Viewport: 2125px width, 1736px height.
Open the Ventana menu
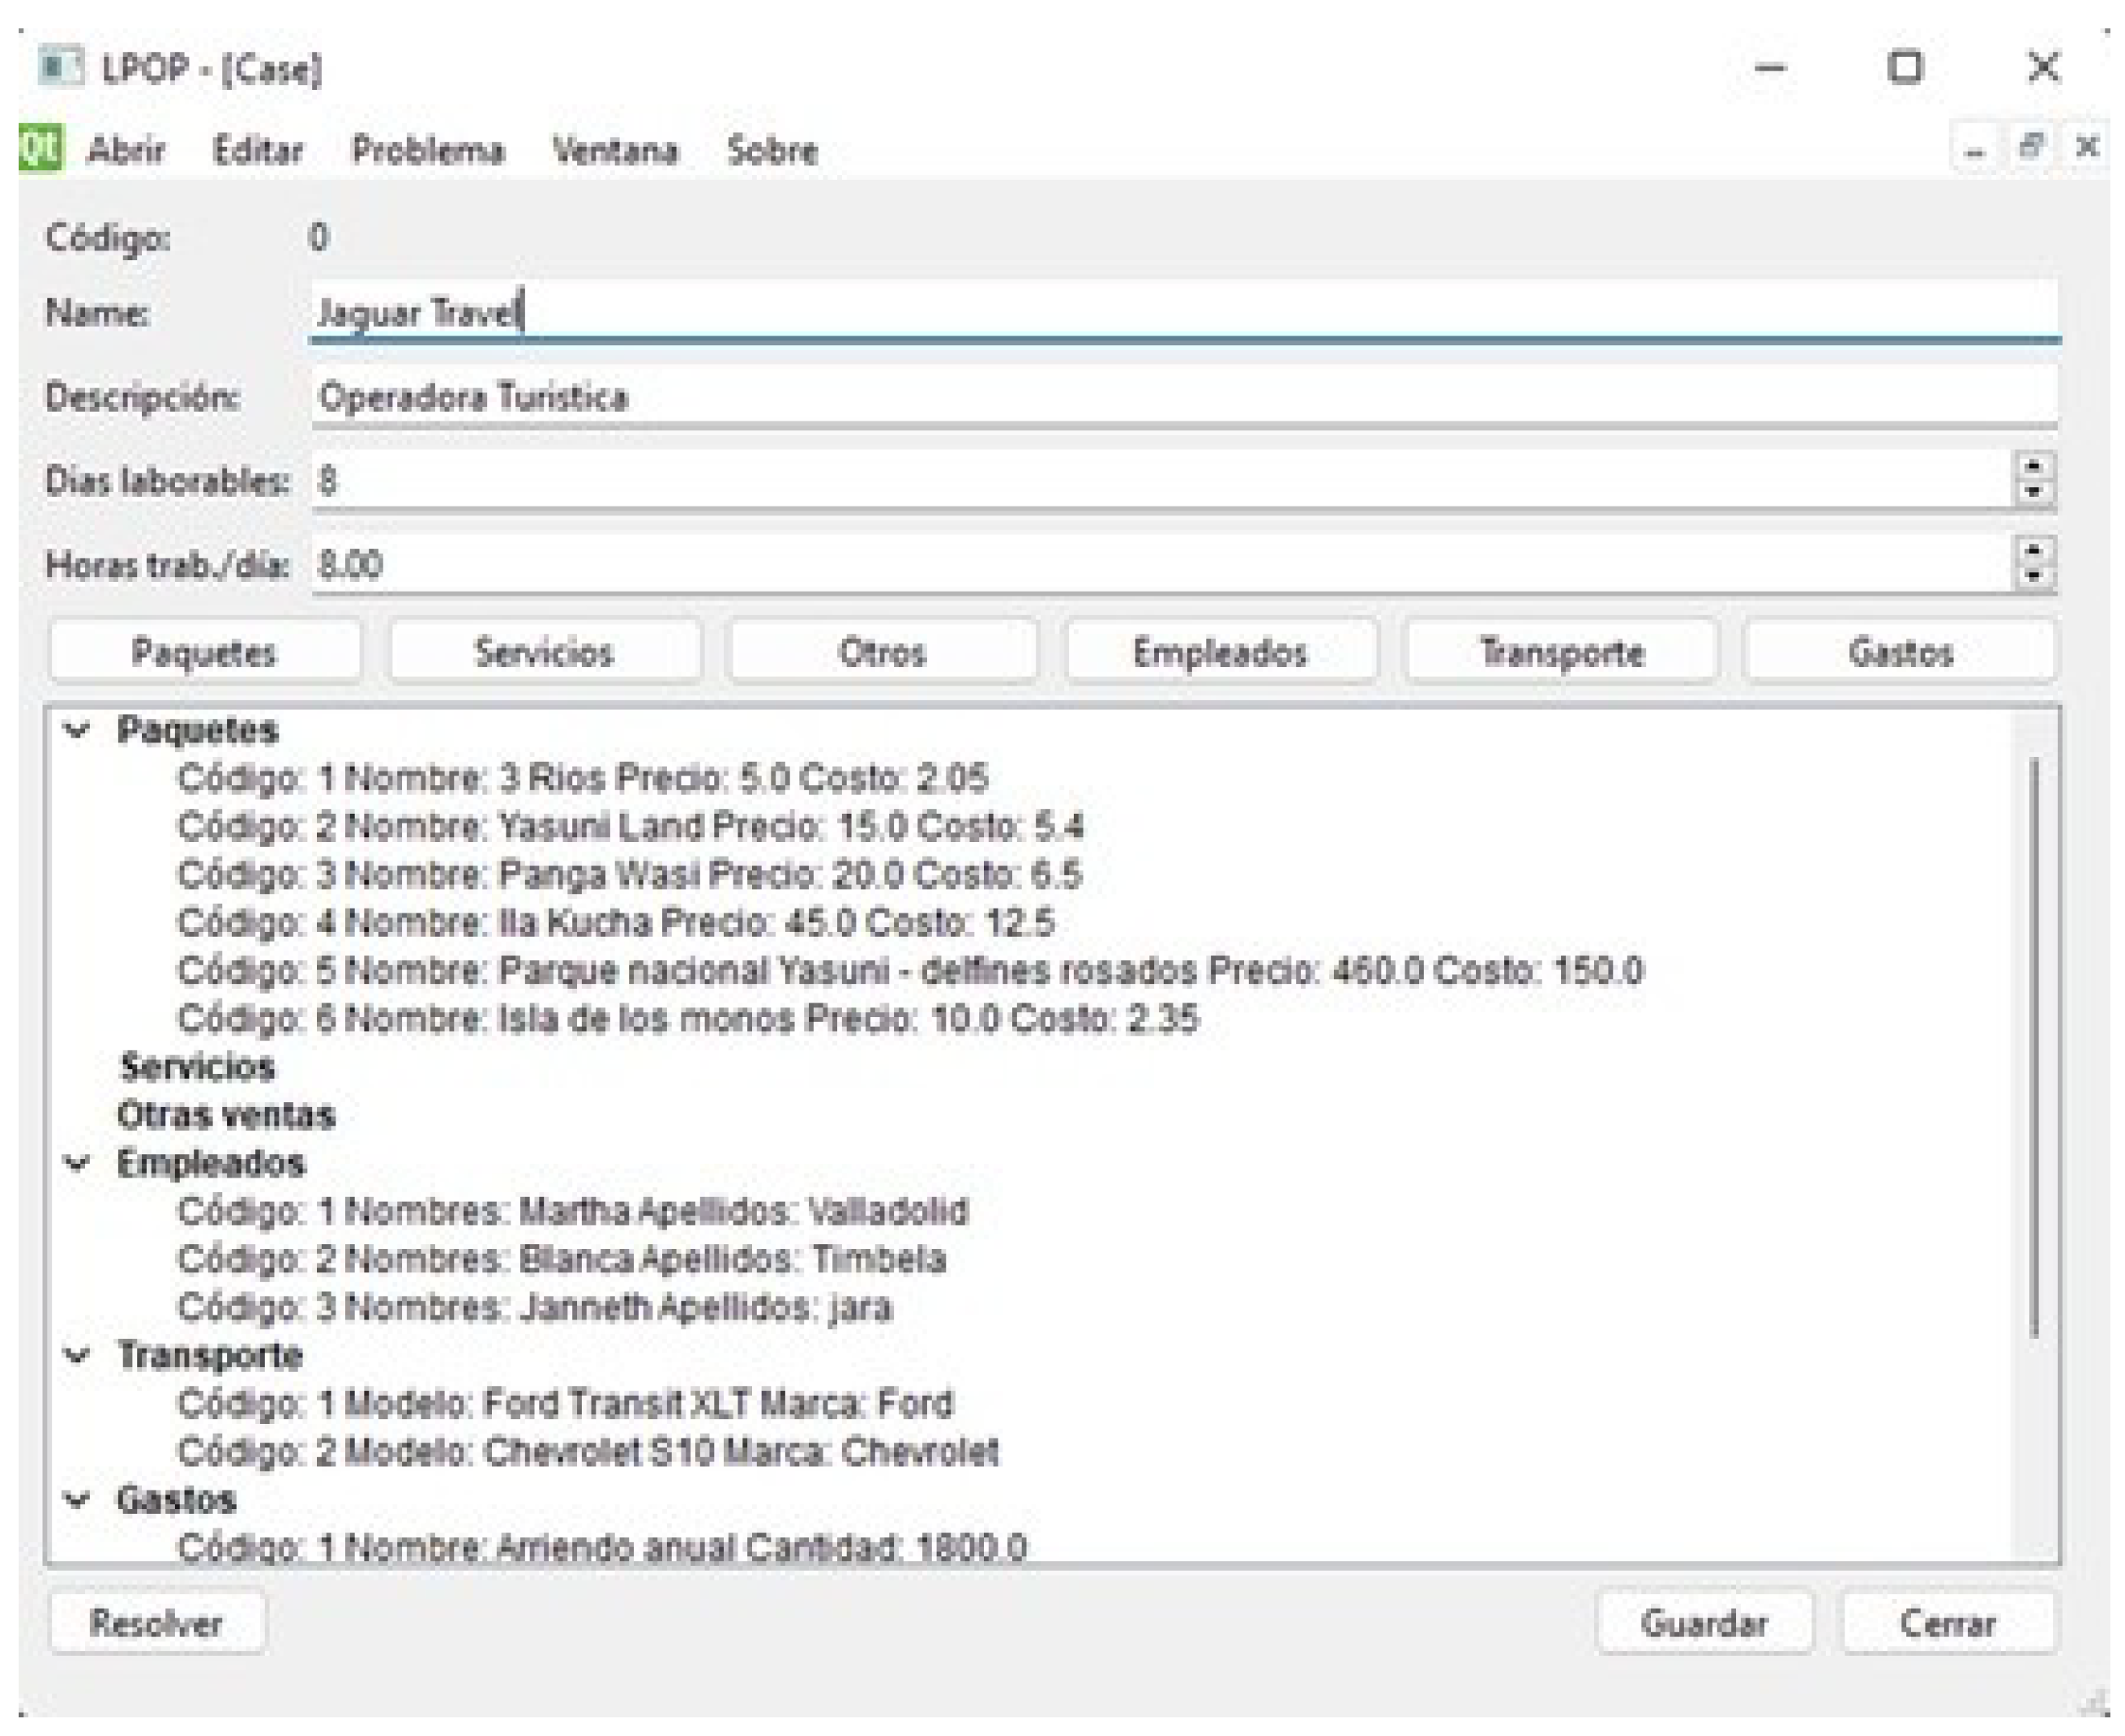point(615,151)
